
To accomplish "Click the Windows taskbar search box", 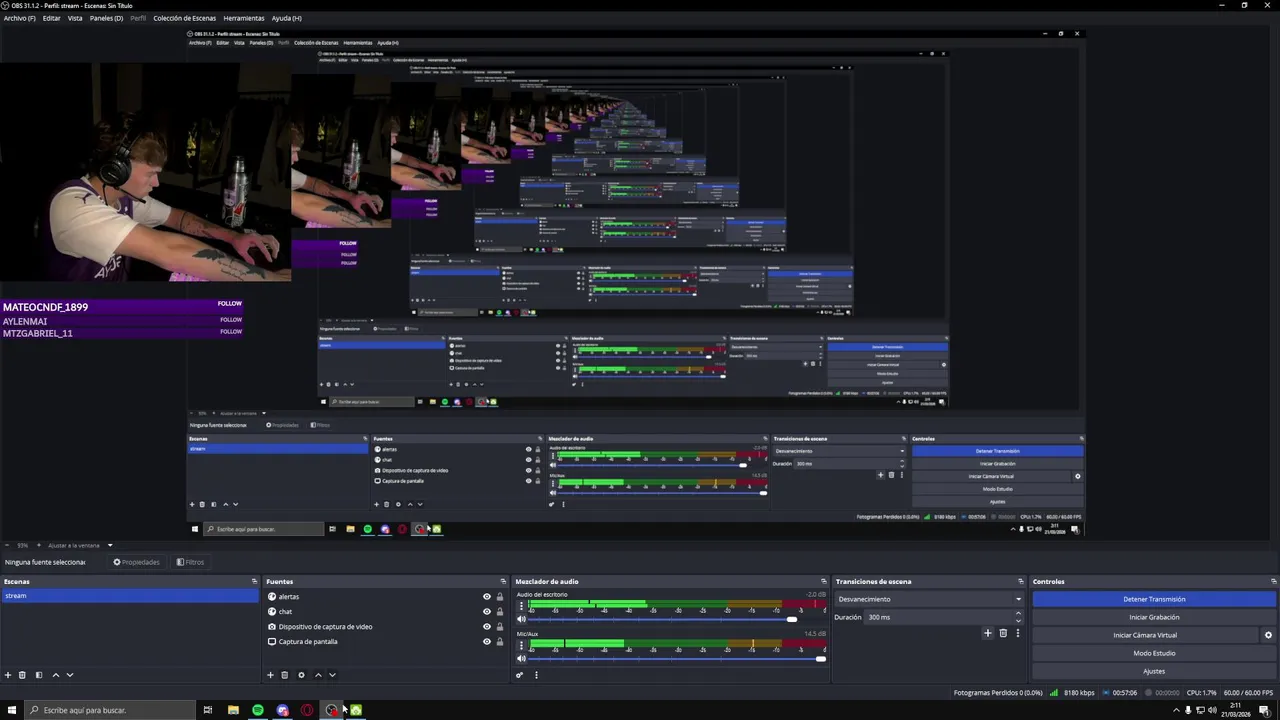I will (110, 710).
